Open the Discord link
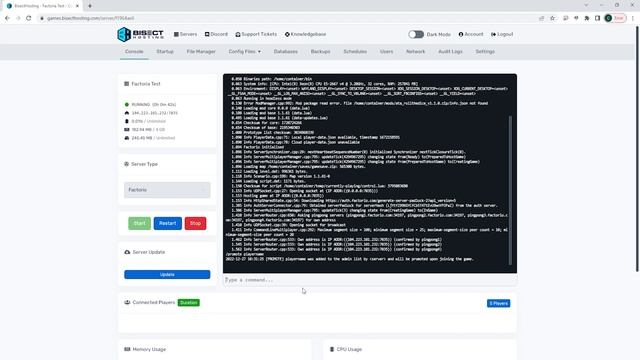Image resolution: width=640 pixels, height=360 pixels. [x=216, y=34]
